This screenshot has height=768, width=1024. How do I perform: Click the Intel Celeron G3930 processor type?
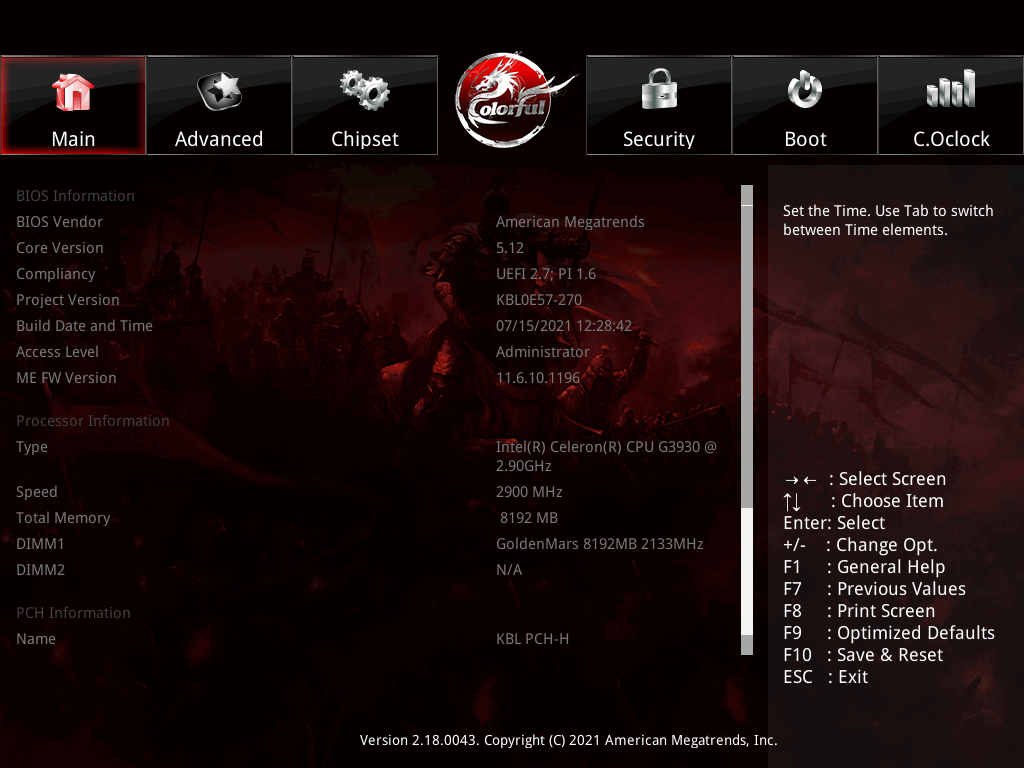click(606, 456)
